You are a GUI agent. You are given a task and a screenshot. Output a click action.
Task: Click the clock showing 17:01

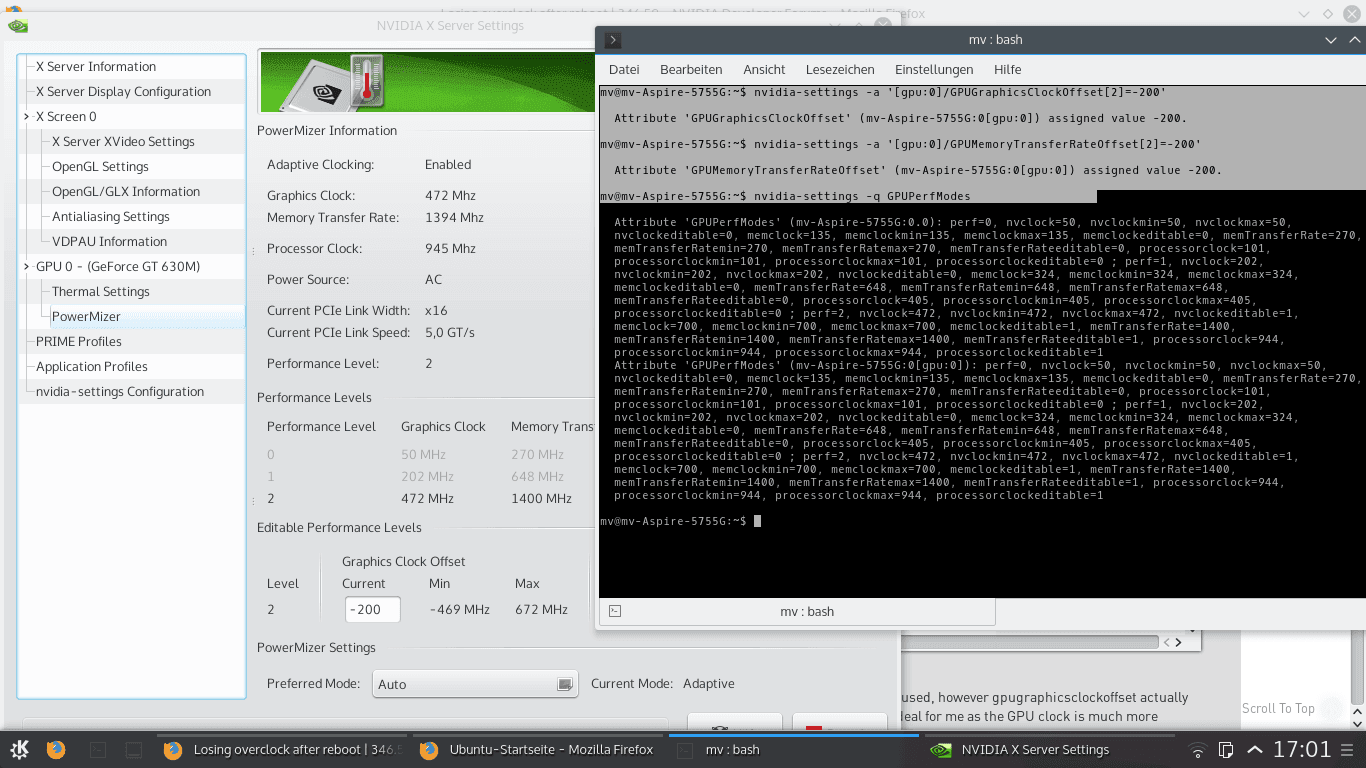click(x=1301, y=749)
